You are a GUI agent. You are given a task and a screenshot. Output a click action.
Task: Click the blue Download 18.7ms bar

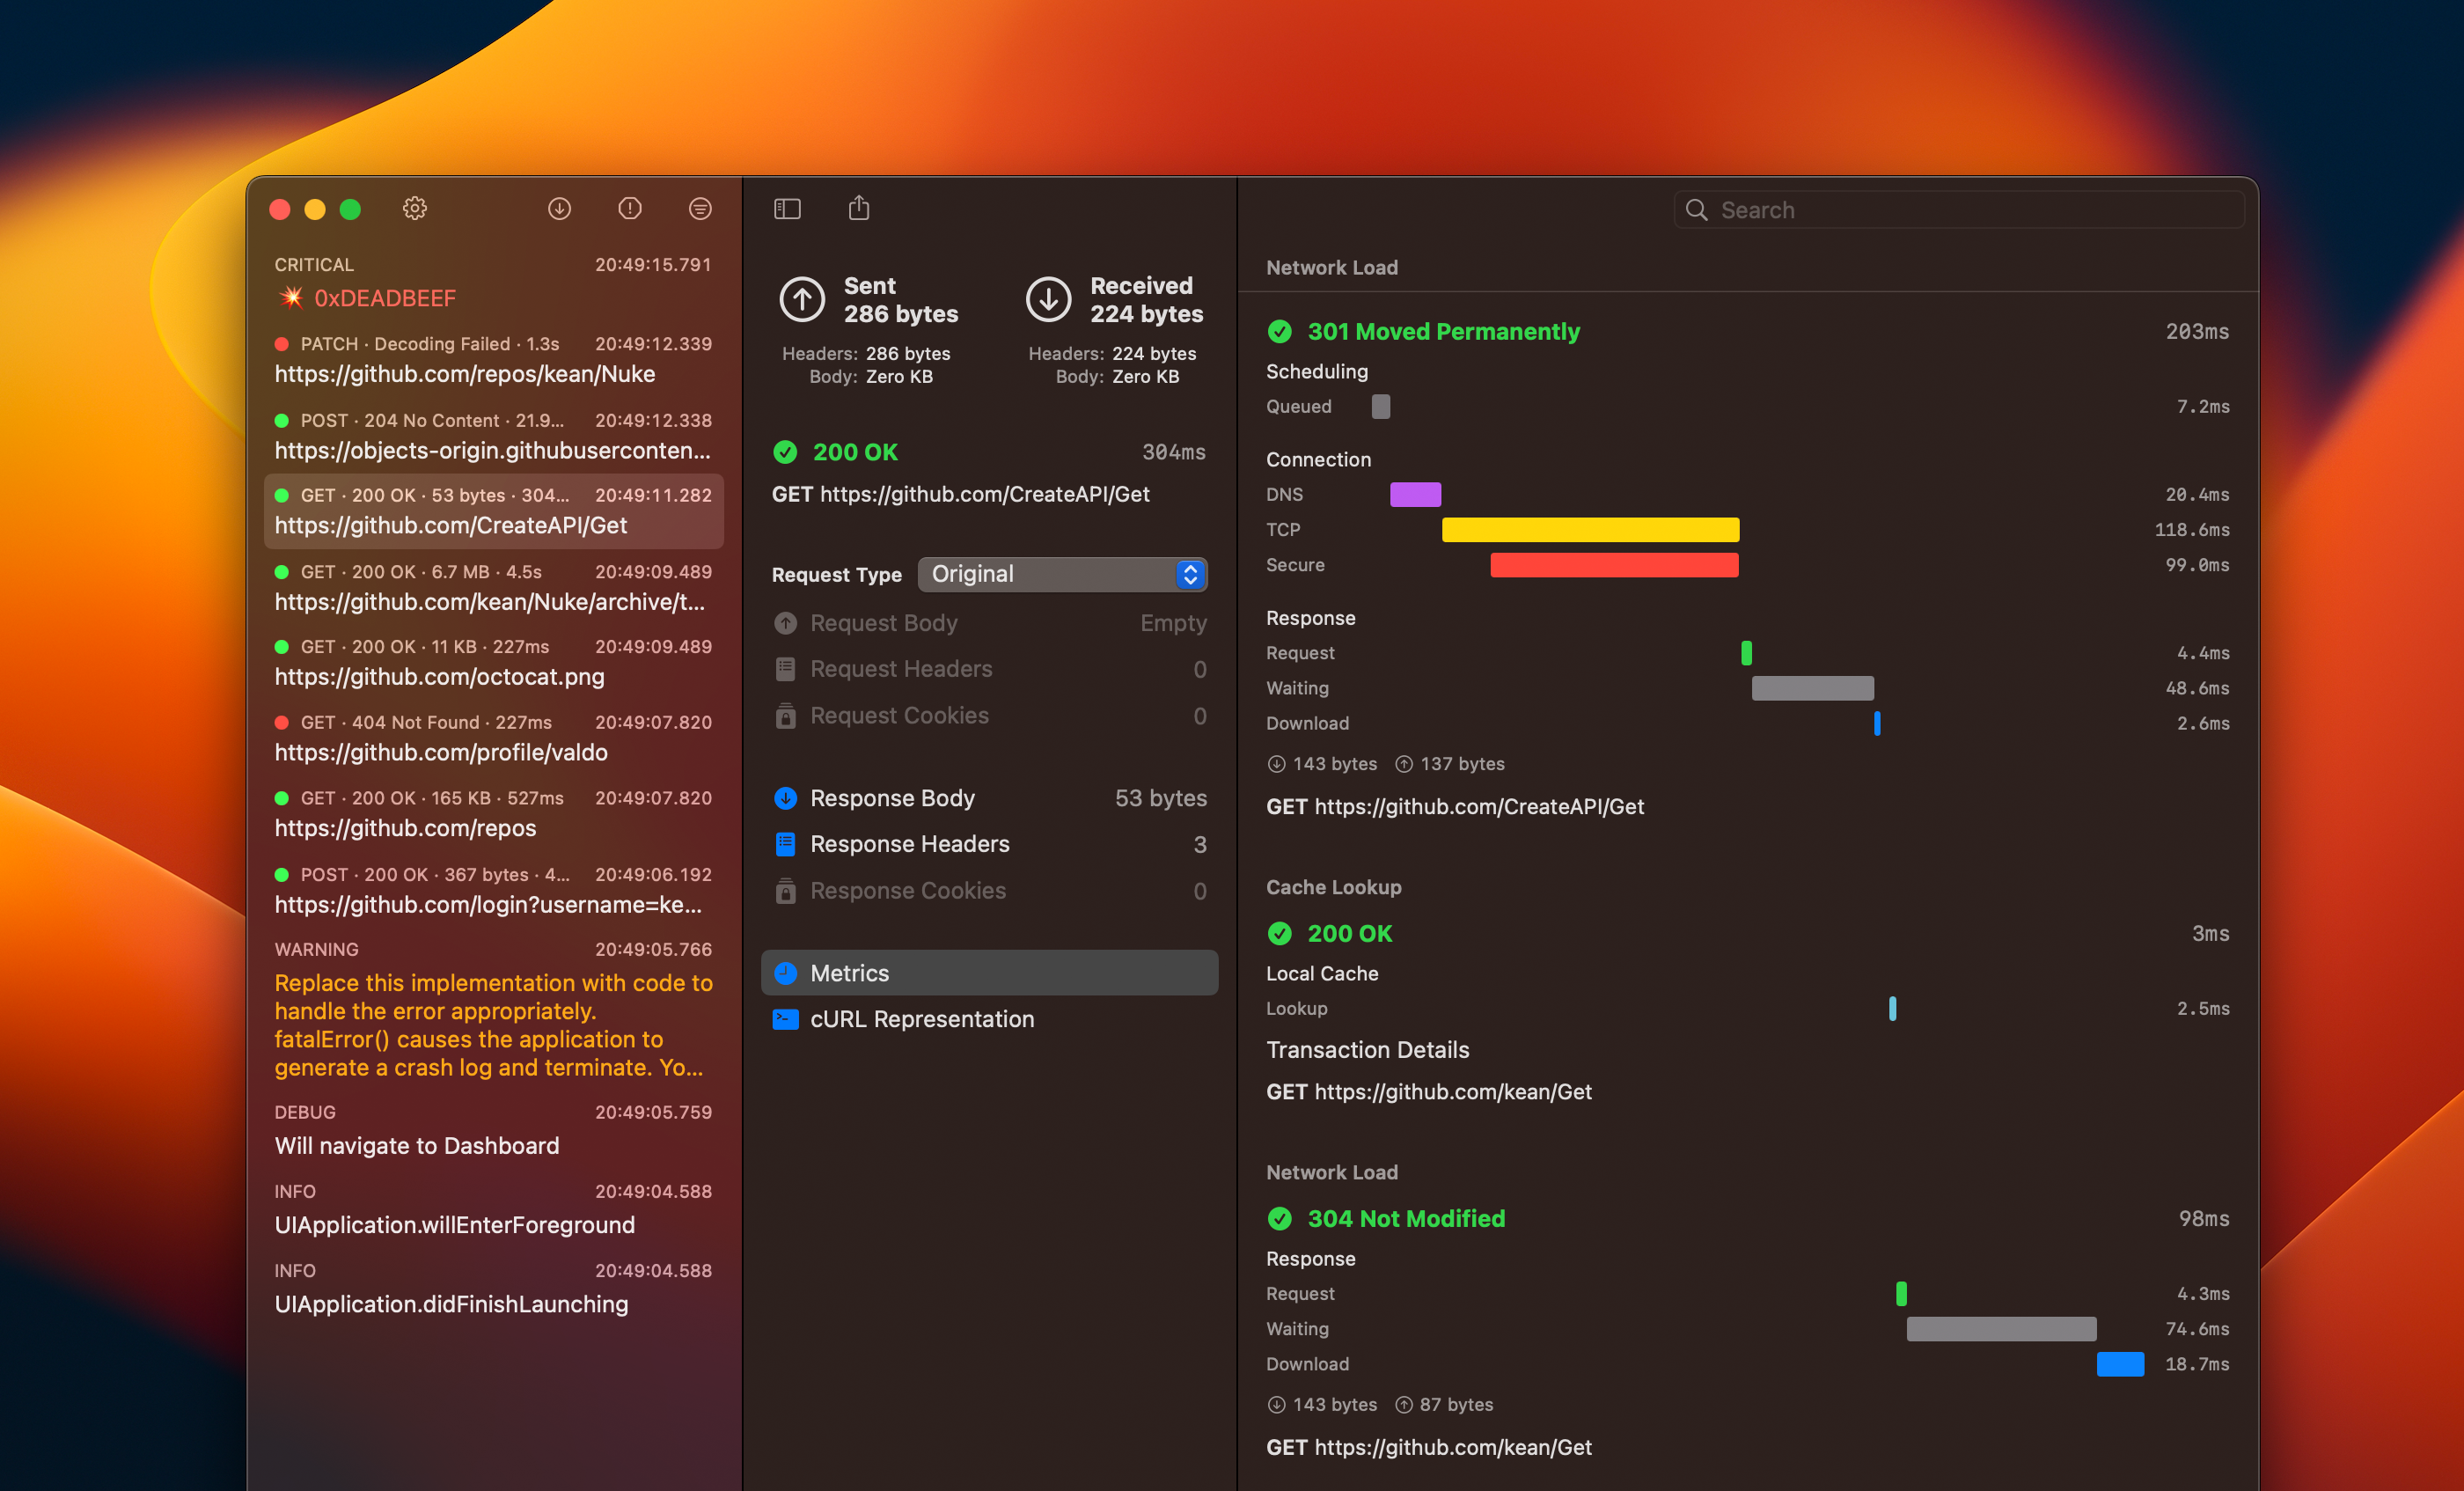[x=2120, y=1364]
